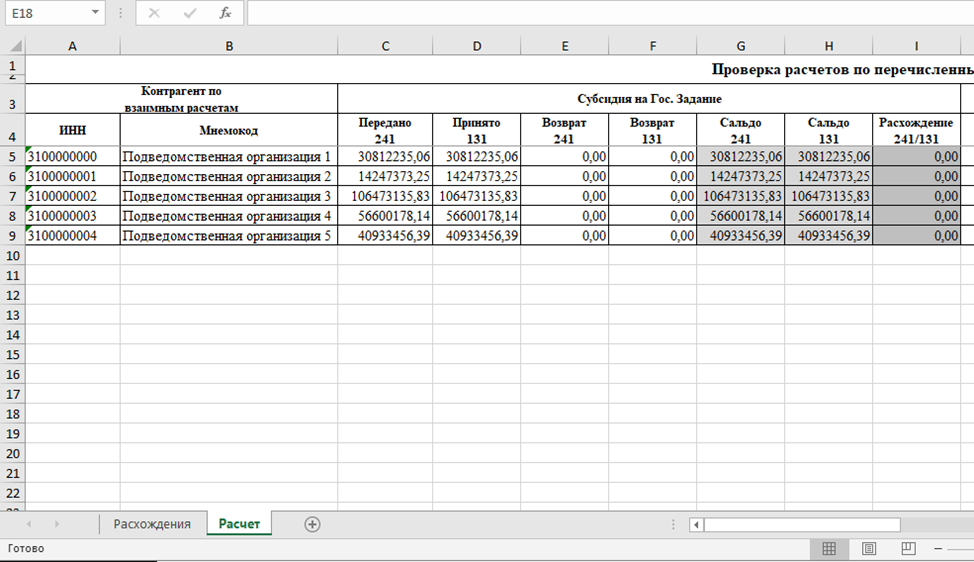Select column G header
This screenshot has width=974, height=562.
(740, 46)
